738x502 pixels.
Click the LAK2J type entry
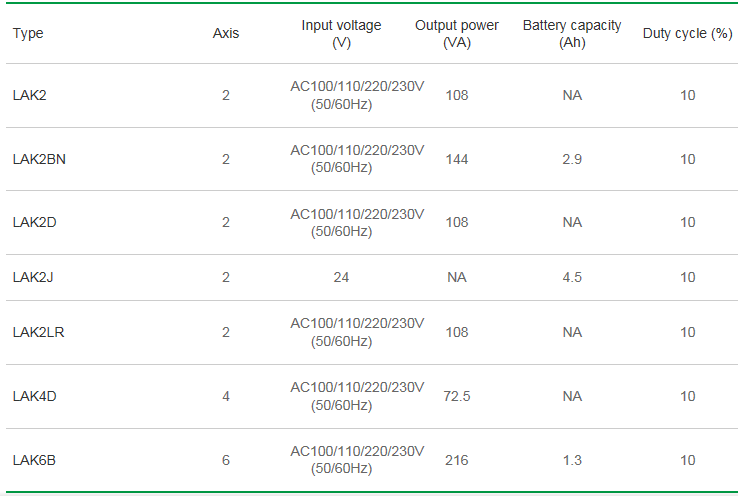click(x=33, y=277)
